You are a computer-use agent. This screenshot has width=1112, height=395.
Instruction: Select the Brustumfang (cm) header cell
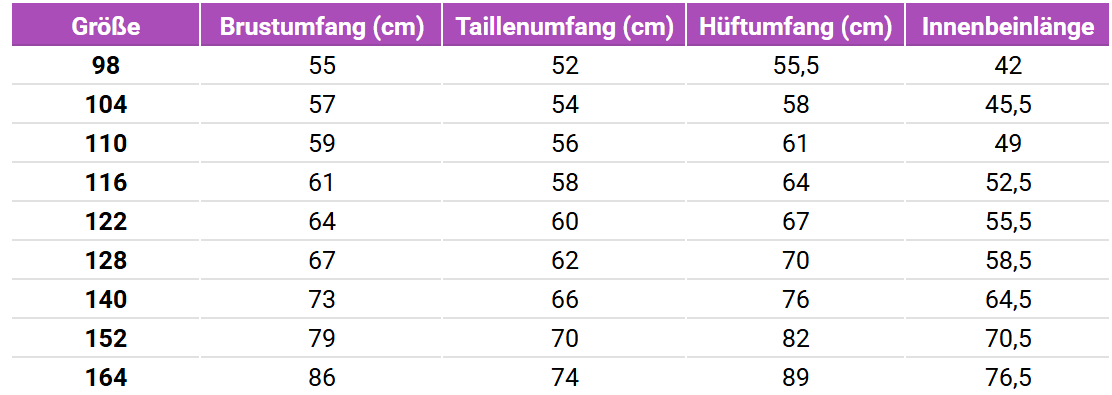tap(321, 26)
